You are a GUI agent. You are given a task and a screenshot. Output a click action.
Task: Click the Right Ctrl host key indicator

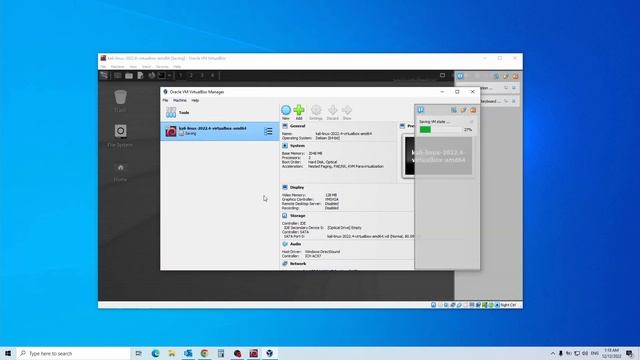coord(509,305)
